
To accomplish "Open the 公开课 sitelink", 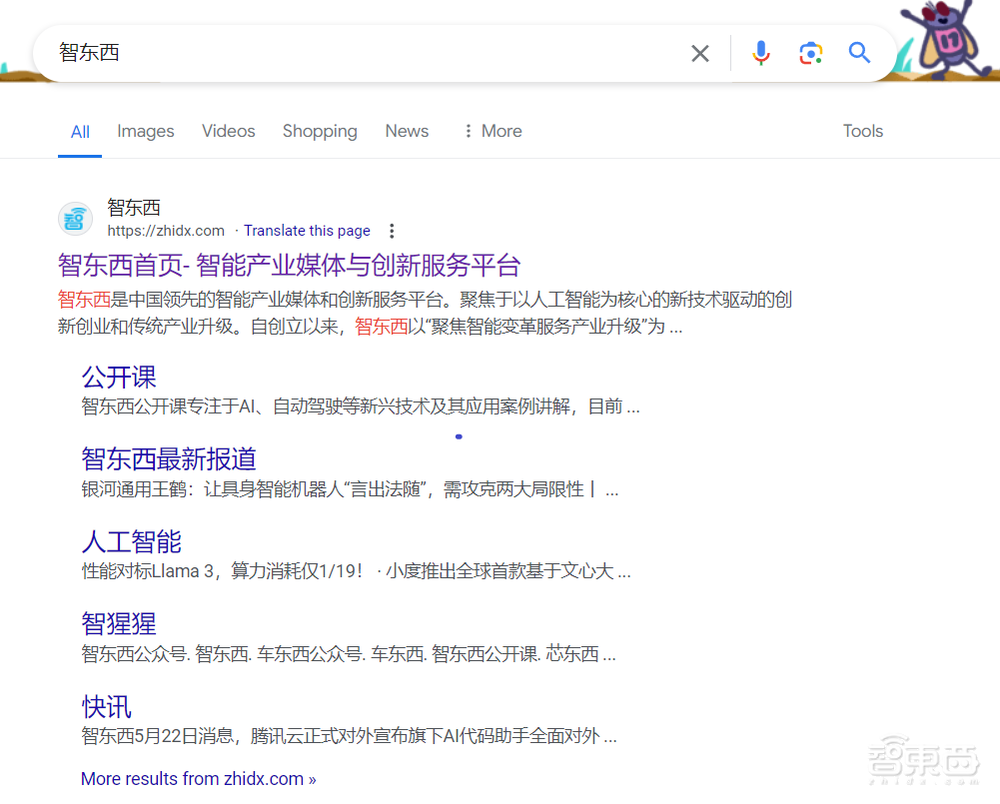I will [x=118, y=377].
